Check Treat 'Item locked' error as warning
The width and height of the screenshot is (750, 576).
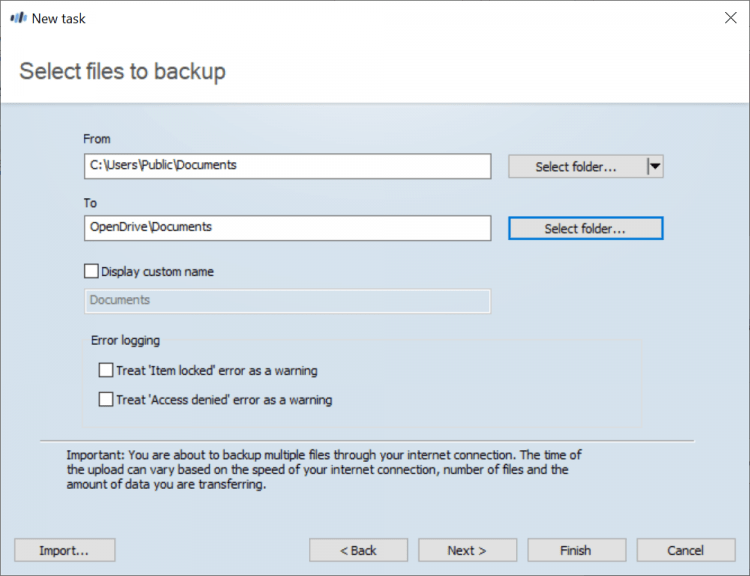tap(106, 371)
